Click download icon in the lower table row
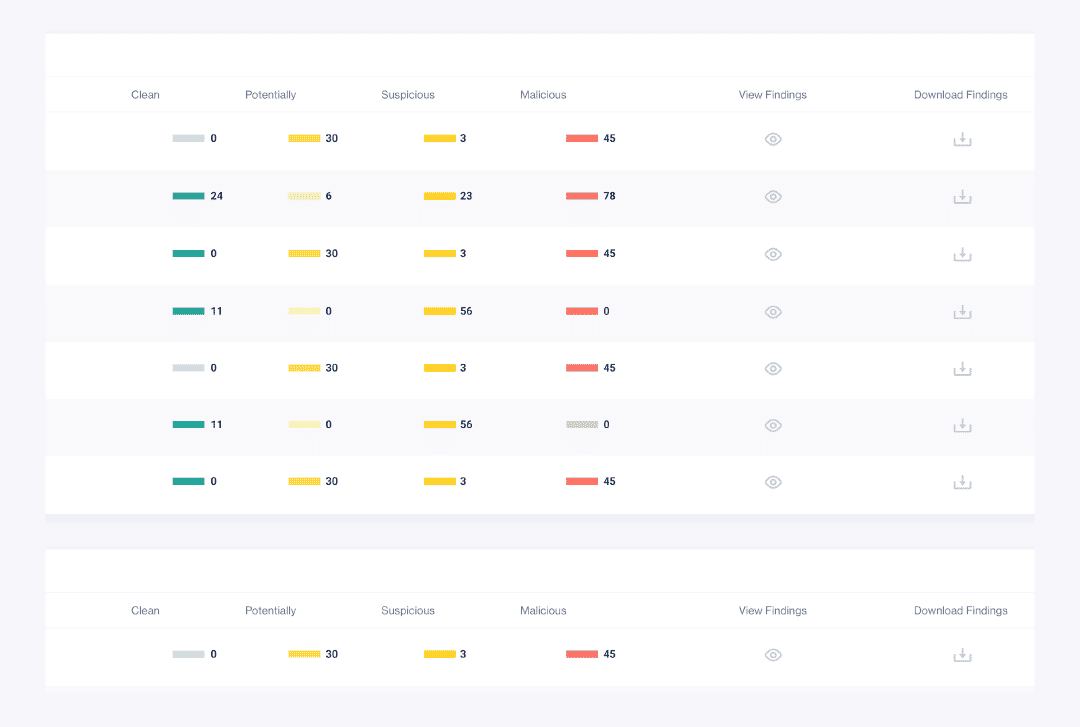1080x727 pixels. (962, 655)
